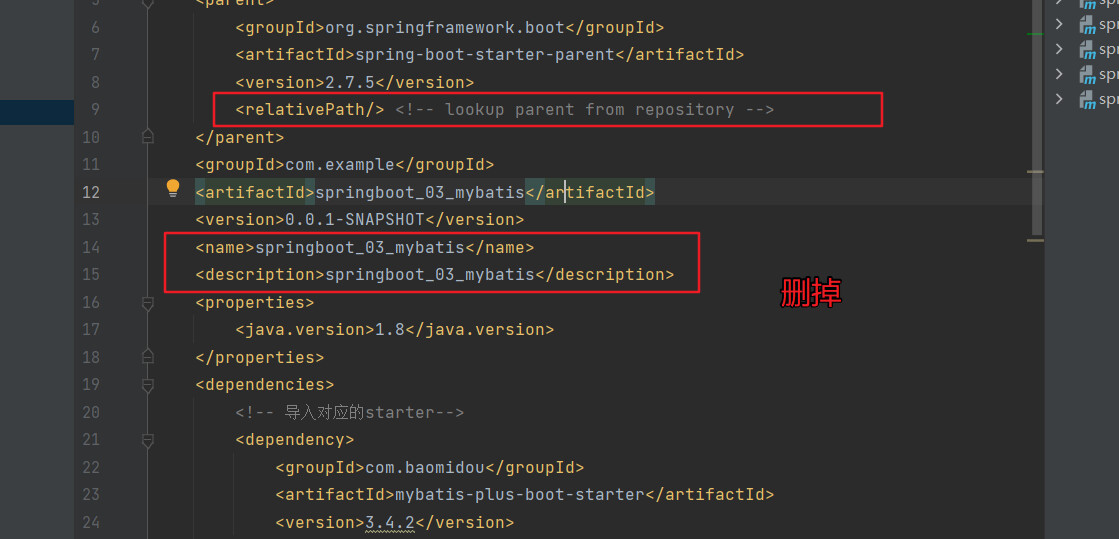Click the yellow lightbulb quick-fix icon
Screen dimensions: 1119x539
pyautogui.click(x=173, y=188)
